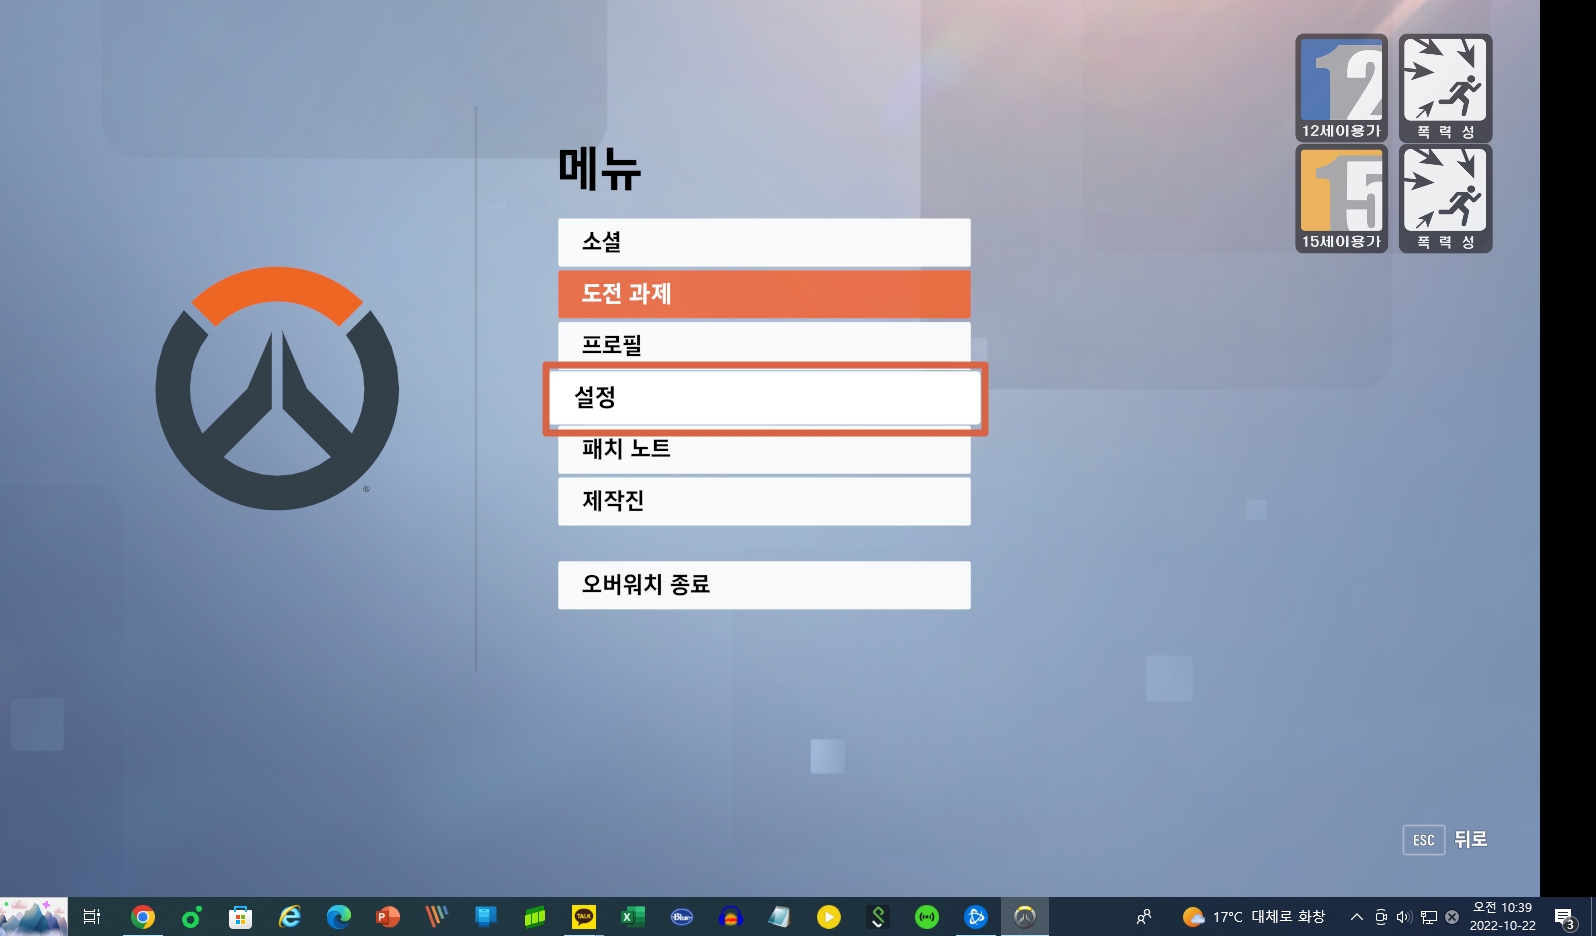The image size is (1596, 936).
Task: Open the 프로필 menu entry
Action: 764,343
